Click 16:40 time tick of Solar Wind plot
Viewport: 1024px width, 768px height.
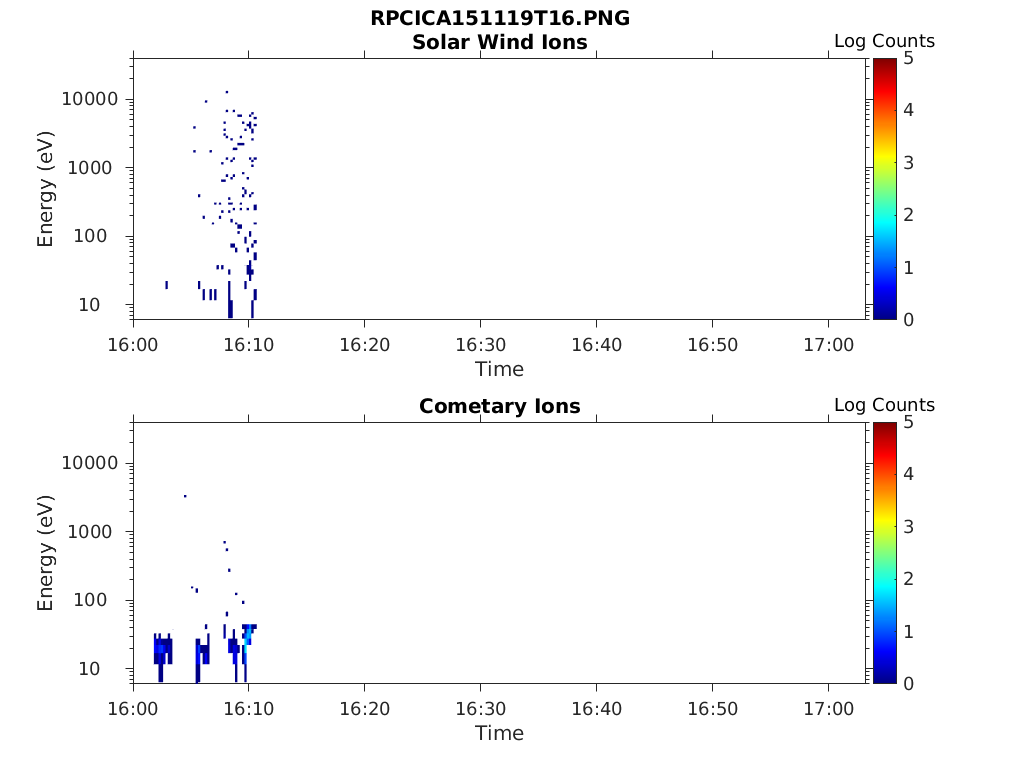coord(596,345)
